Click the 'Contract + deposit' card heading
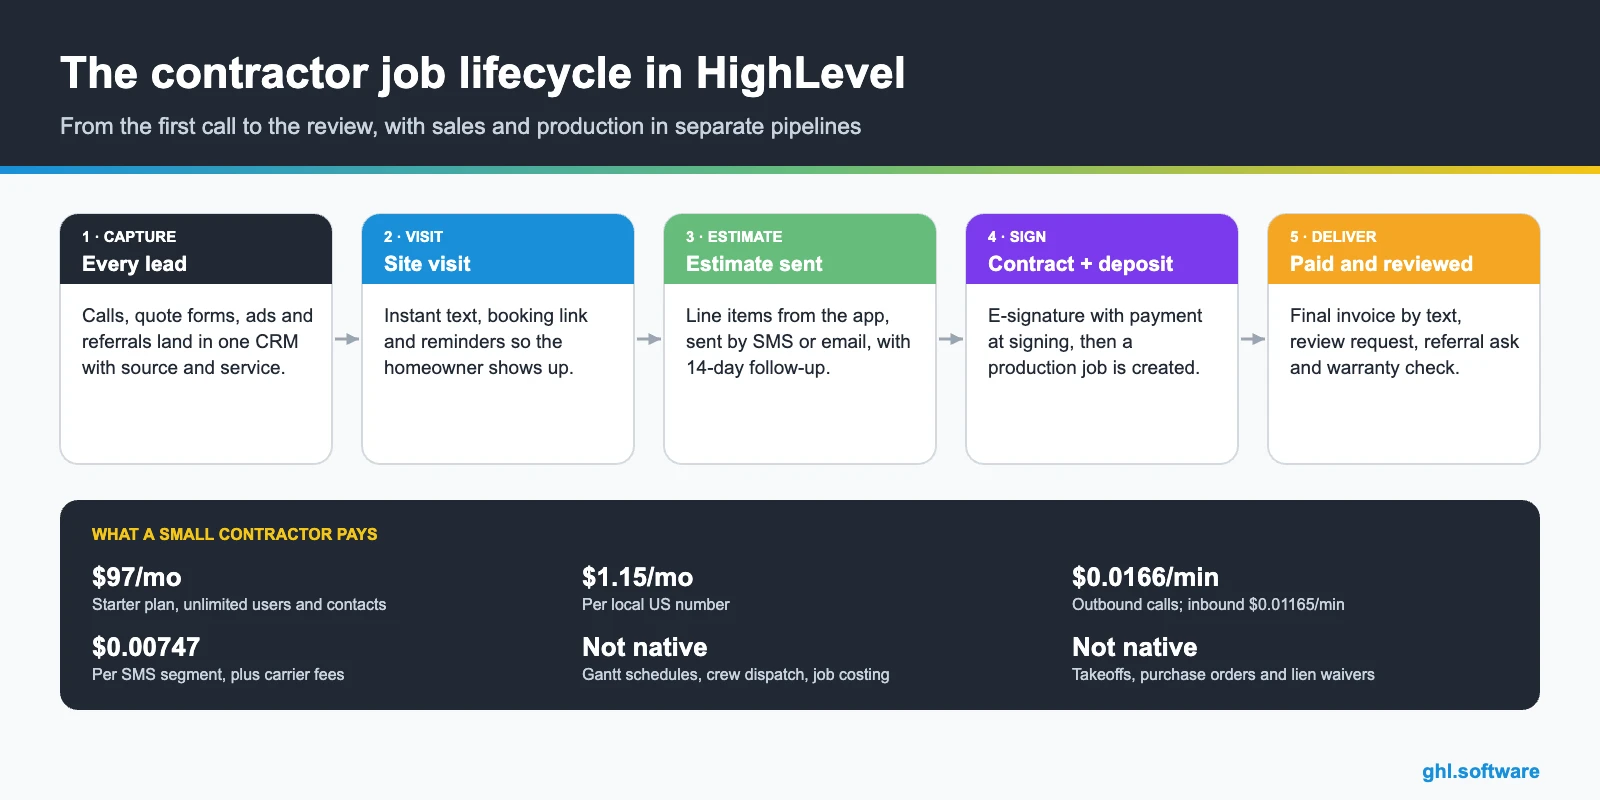Viewport: 1600px width, 800px height. click(1080, 264)
